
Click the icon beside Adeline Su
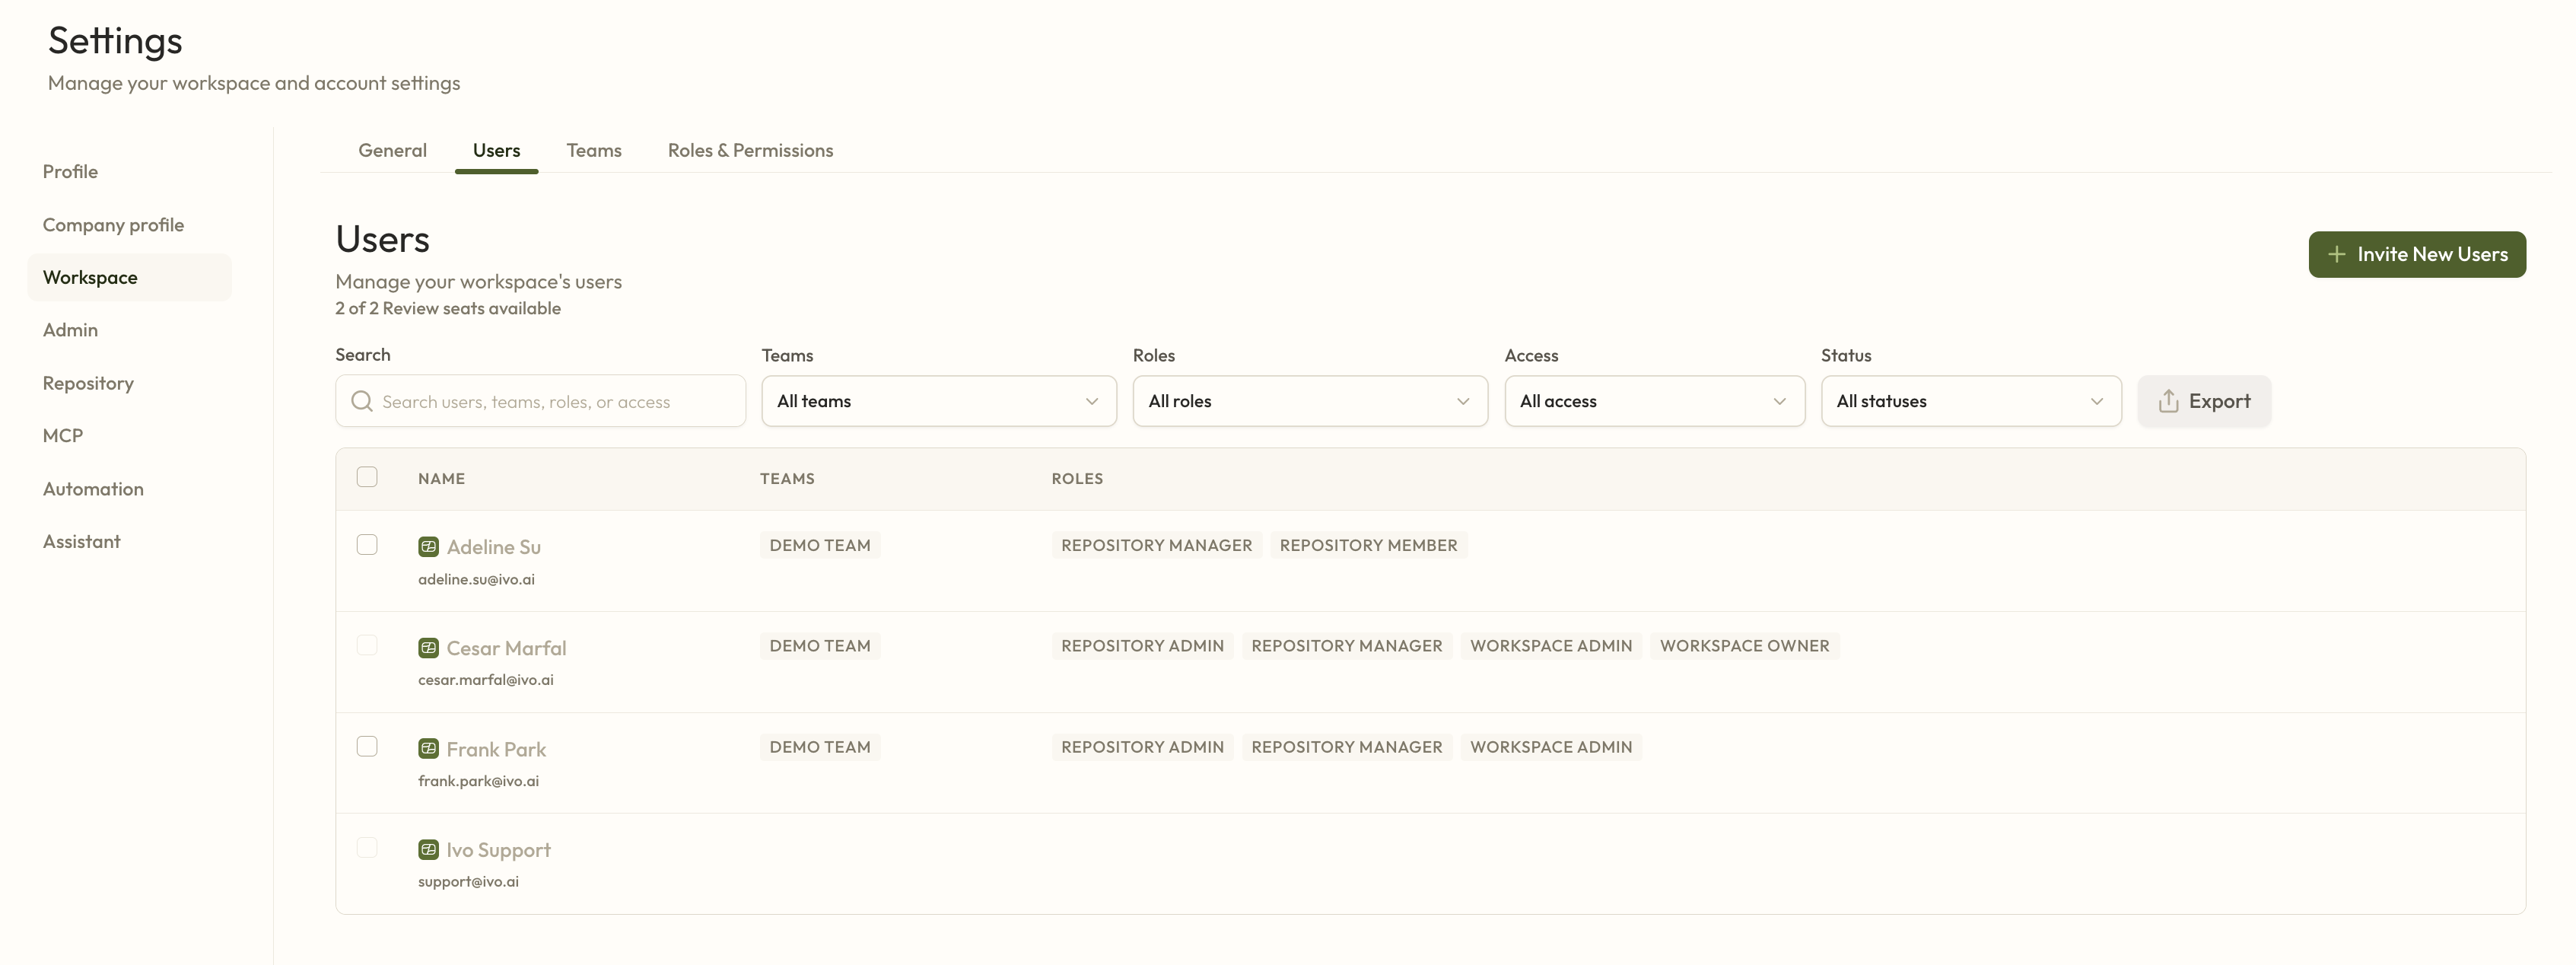(428, 547)
